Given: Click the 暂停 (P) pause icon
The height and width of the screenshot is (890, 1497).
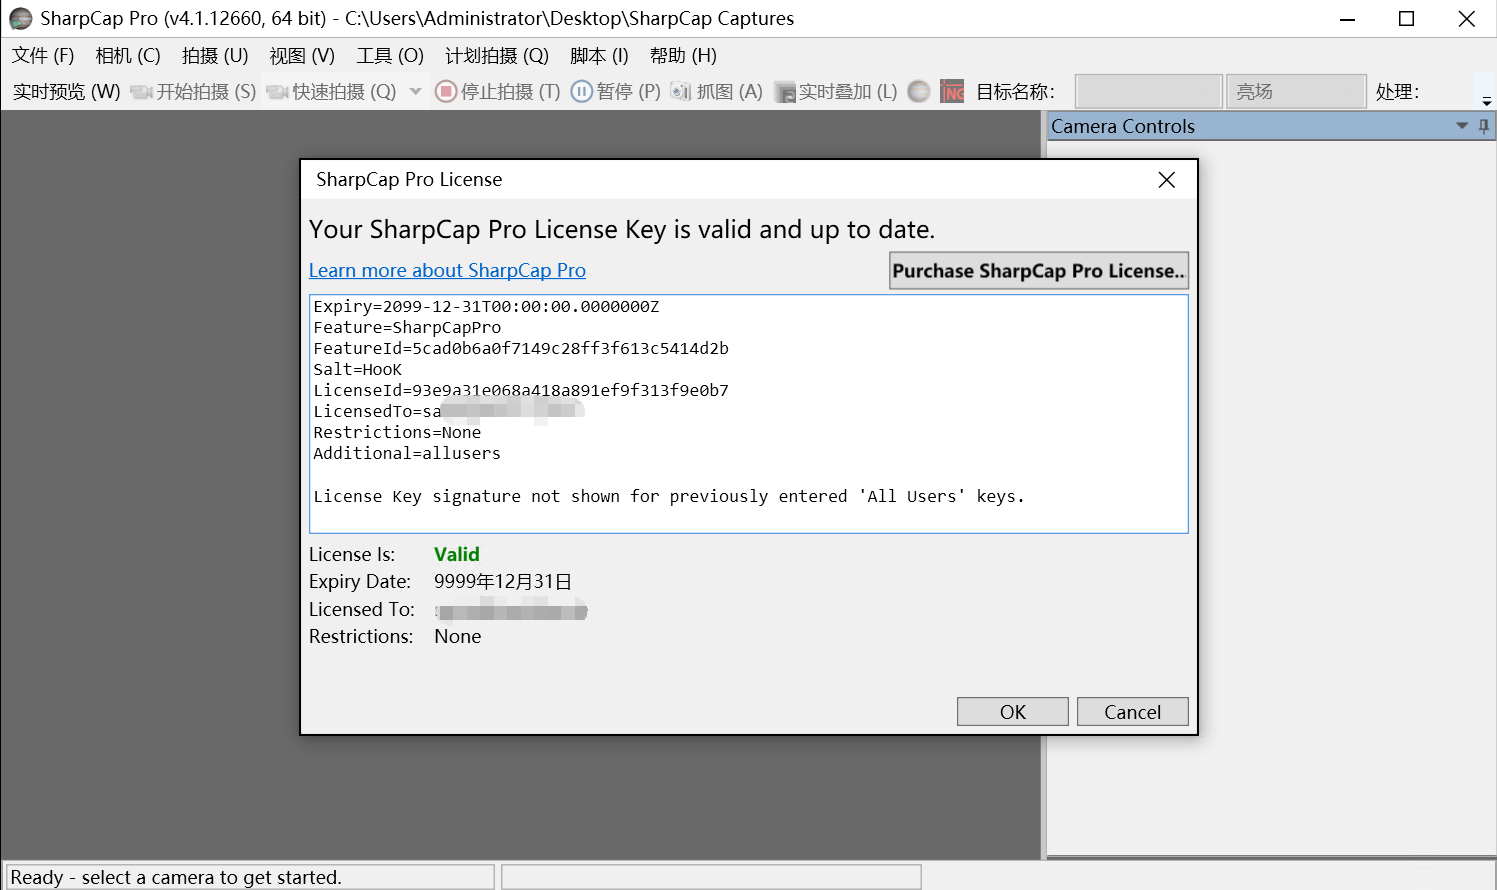Looking at the screenshot, I should tap(582, 92).
